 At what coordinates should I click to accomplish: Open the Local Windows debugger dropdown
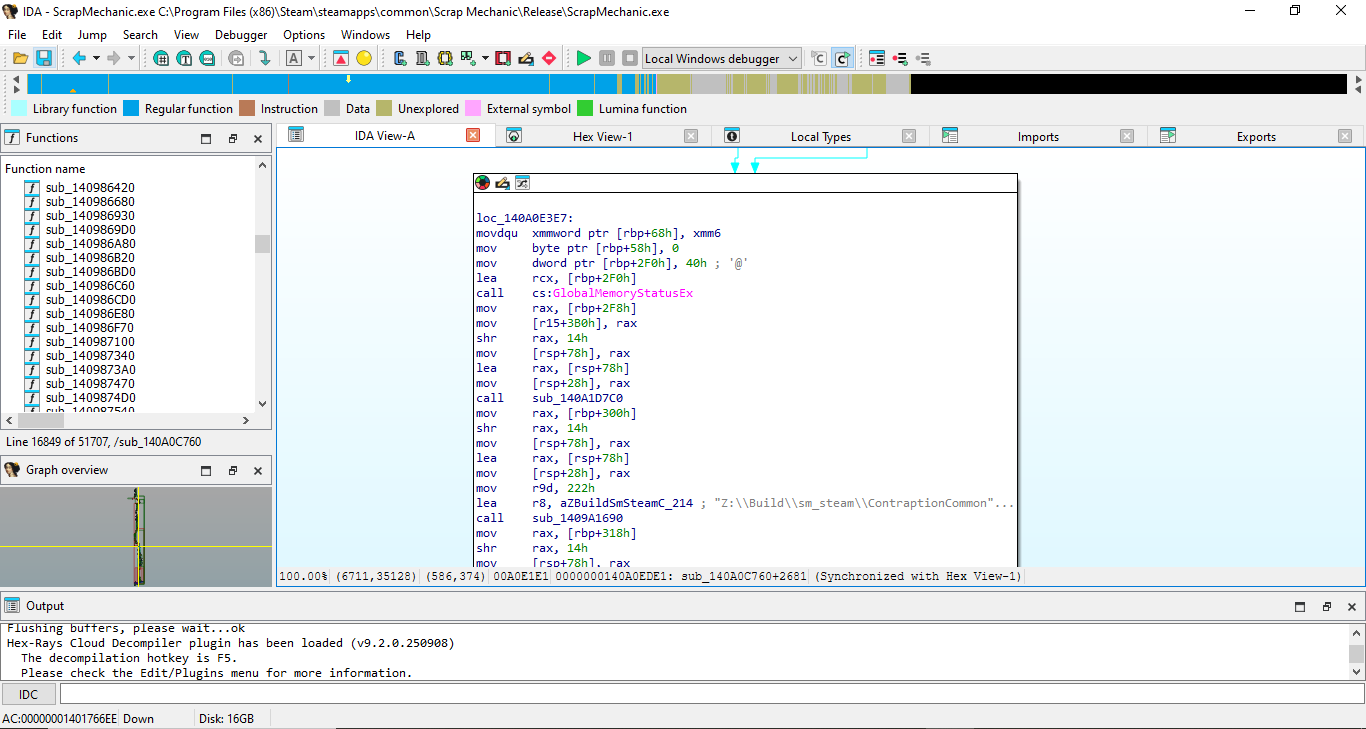tap(722, 58)
